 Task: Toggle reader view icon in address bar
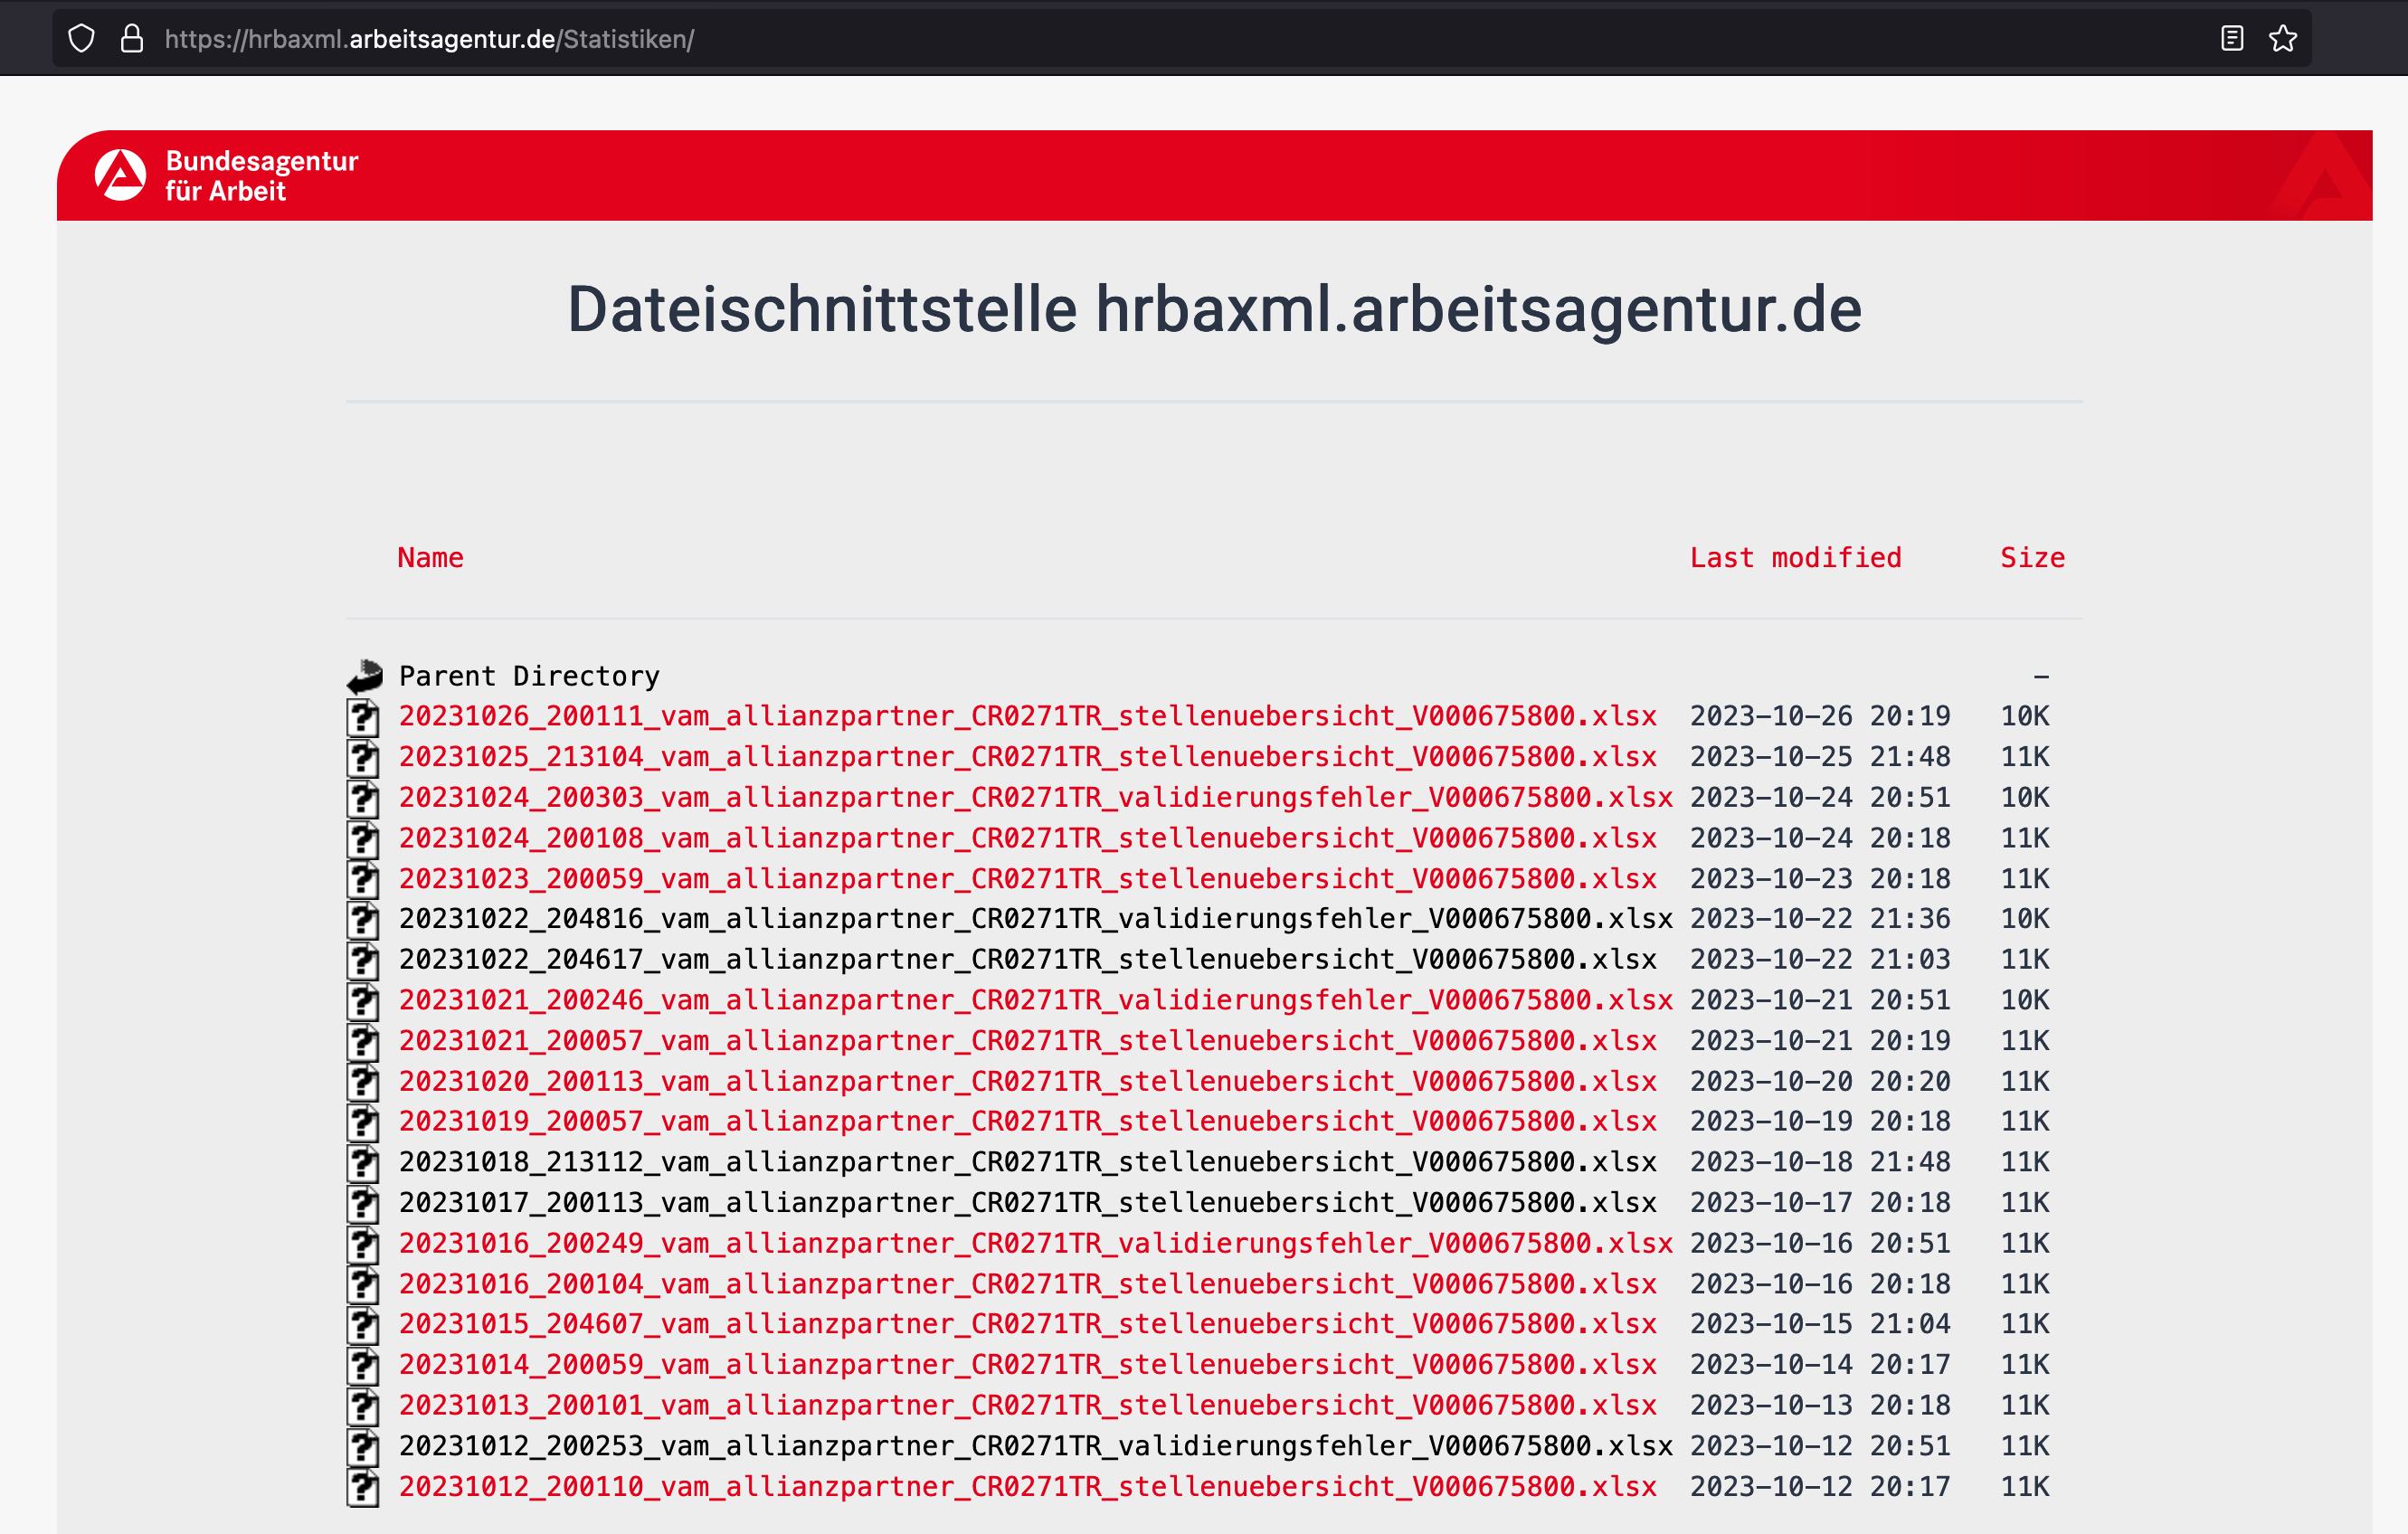[2232, 39]
